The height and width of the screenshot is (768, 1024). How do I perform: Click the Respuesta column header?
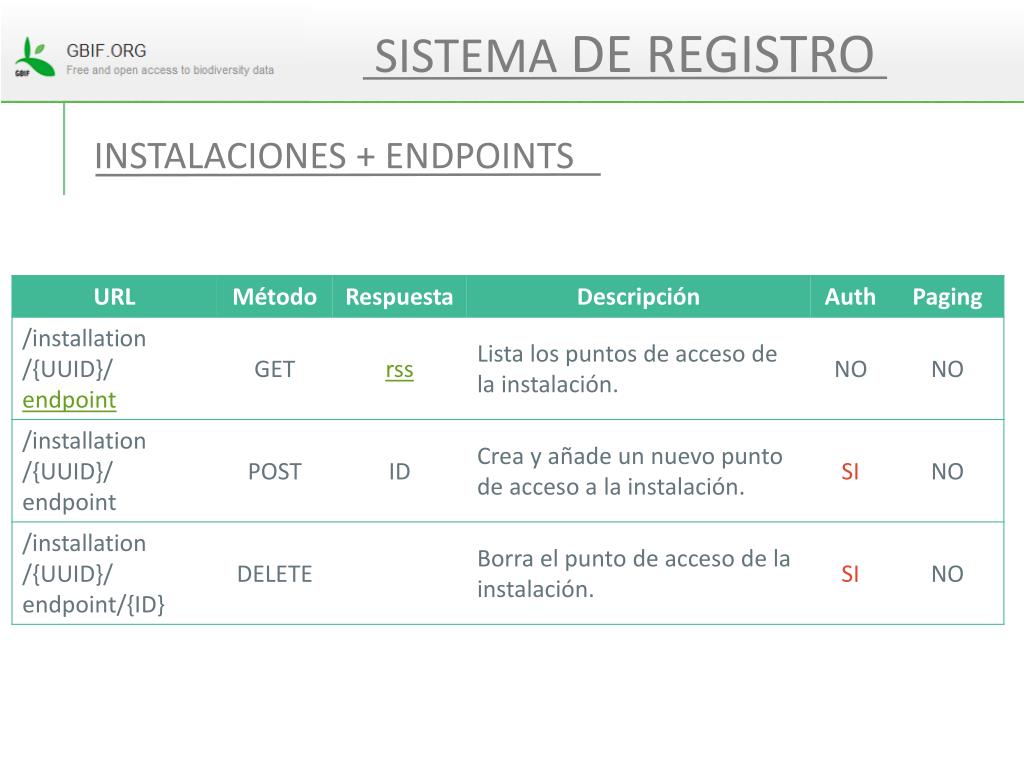399,297
